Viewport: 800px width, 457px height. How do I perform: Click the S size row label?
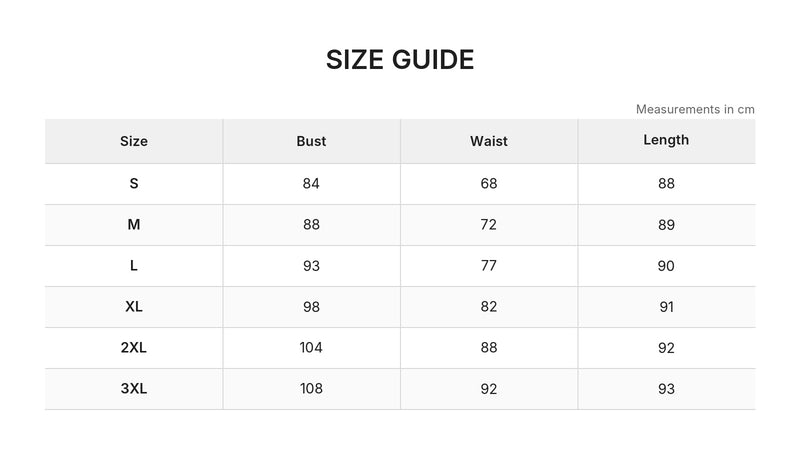[x=134, y=184]
